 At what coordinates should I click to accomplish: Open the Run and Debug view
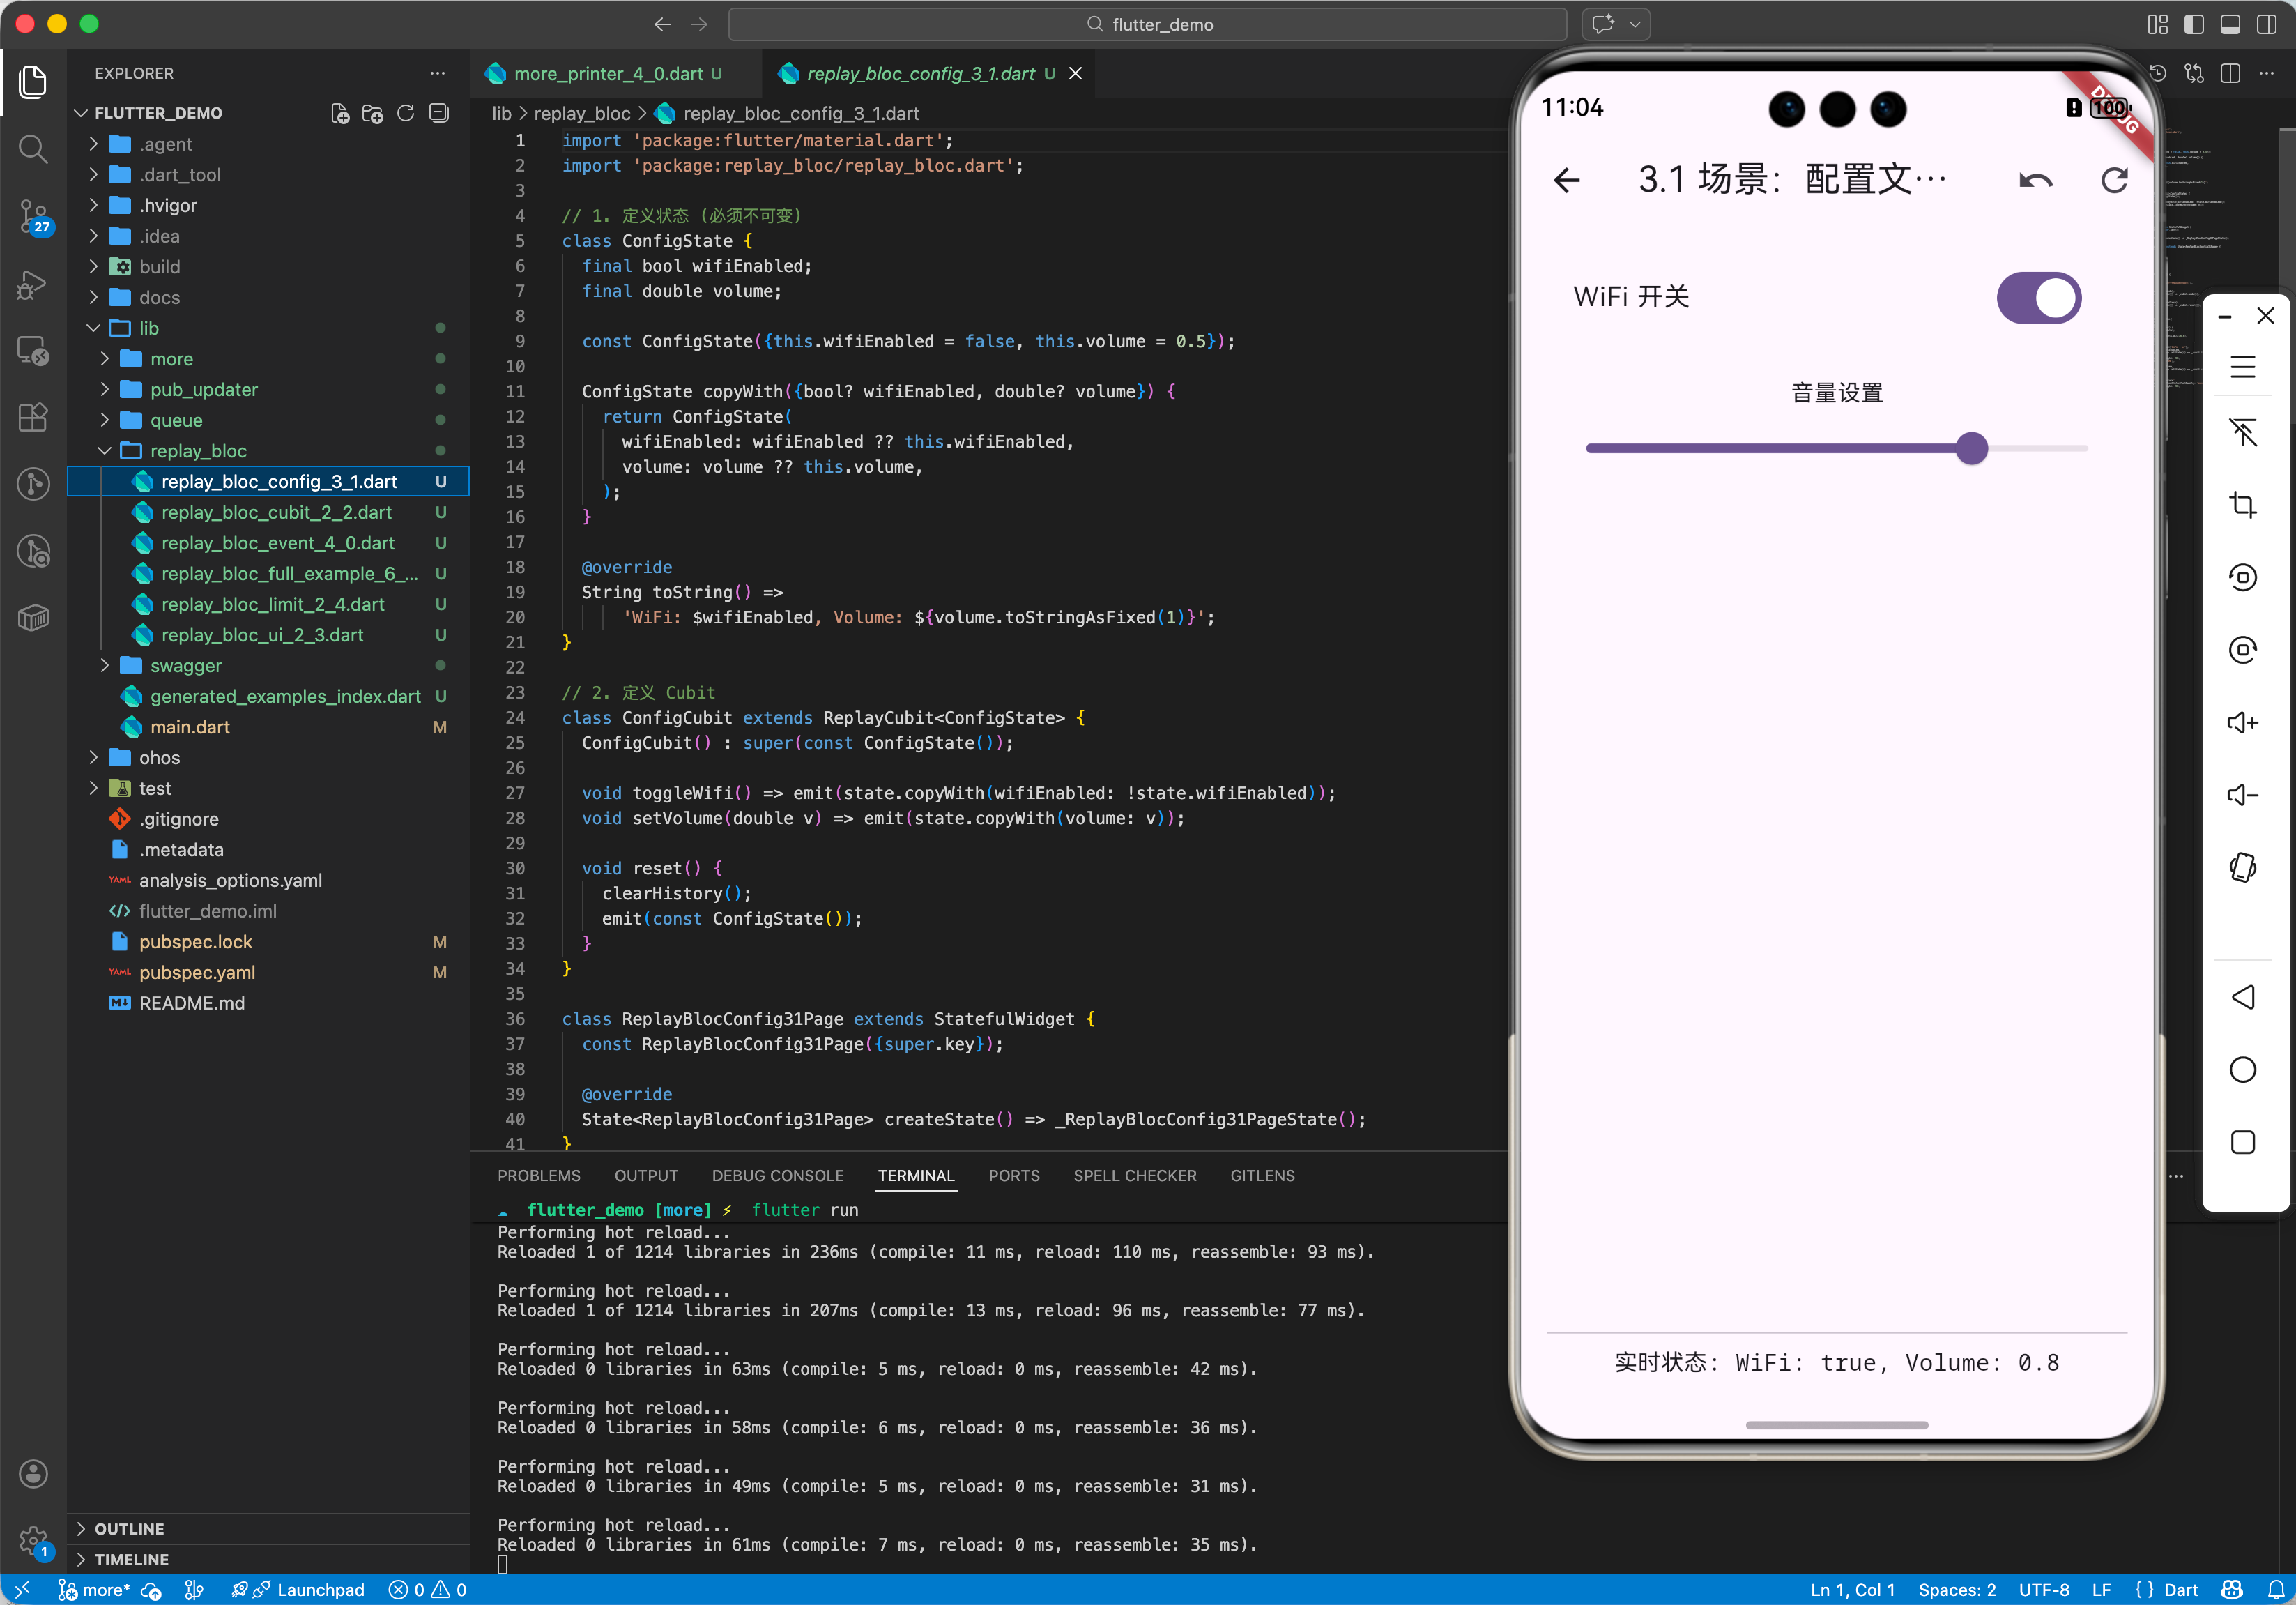point(33,284)
